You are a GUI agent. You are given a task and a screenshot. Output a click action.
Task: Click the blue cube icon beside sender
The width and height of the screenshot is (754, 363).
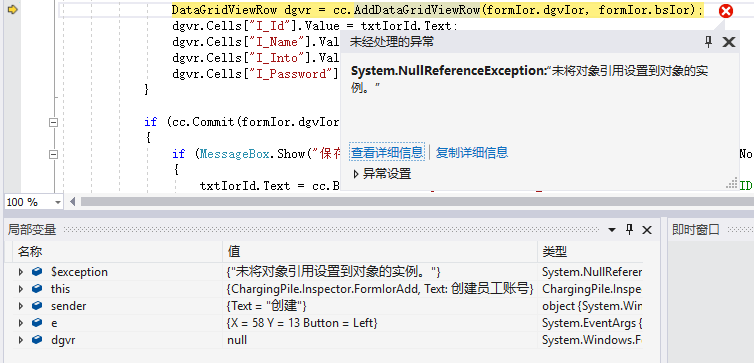(x=37, y=306)
